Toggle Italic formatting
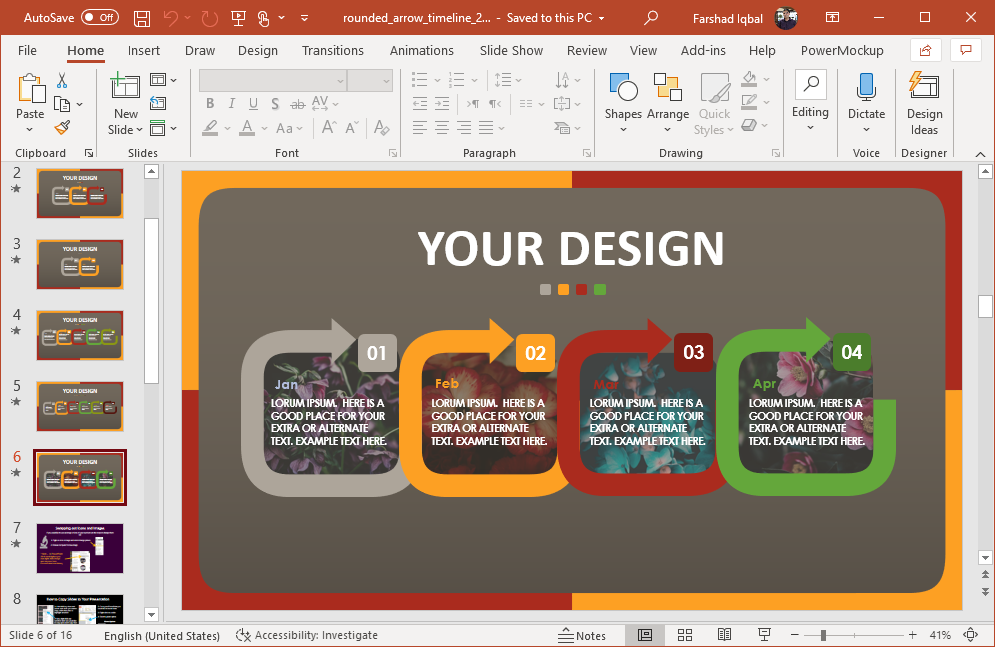This screenshot has height=647, width=995. [x=232, y=103]
